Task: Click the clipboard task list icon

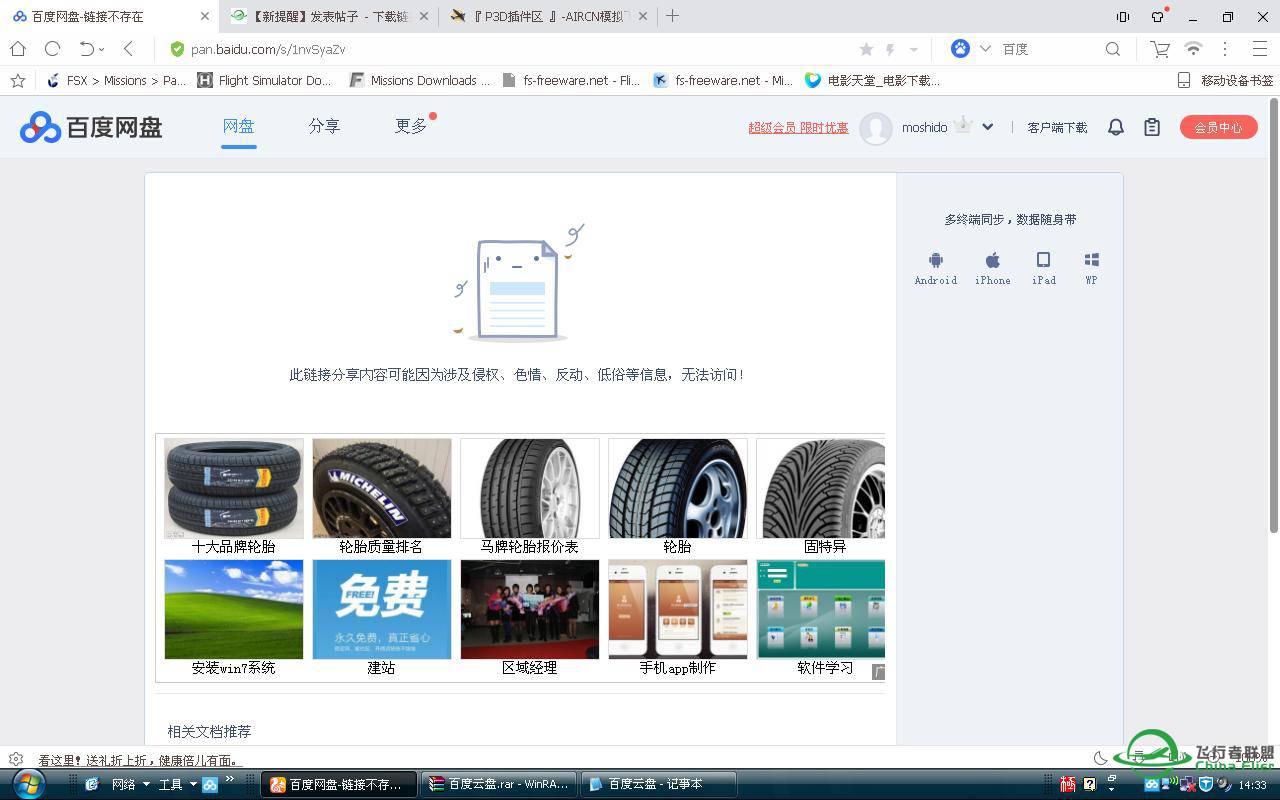Action: pos(1152,127)
